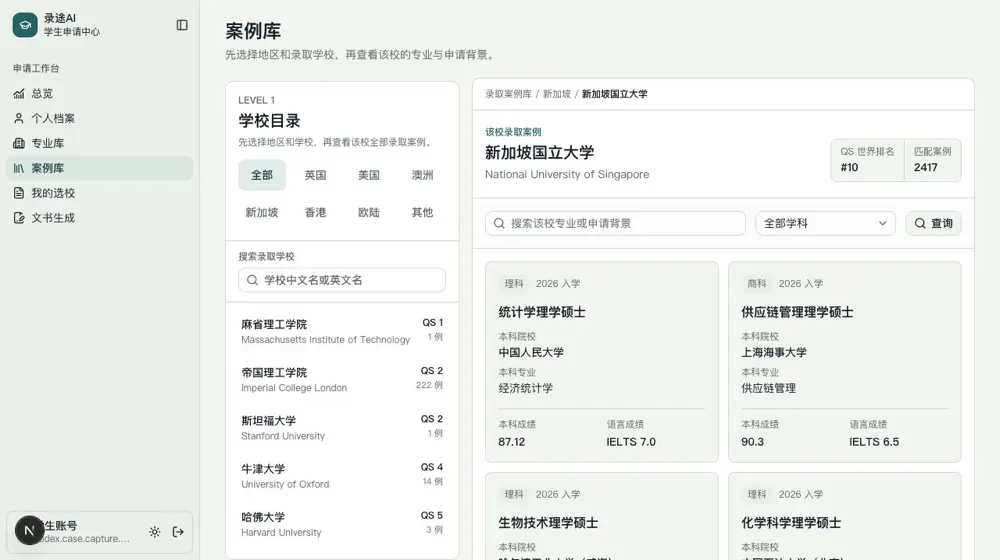Image resolution: width=1000 pixels, height=560 pixels.
Task: Click the IELTS 6.5 score value
Action: tap(874, 442)
